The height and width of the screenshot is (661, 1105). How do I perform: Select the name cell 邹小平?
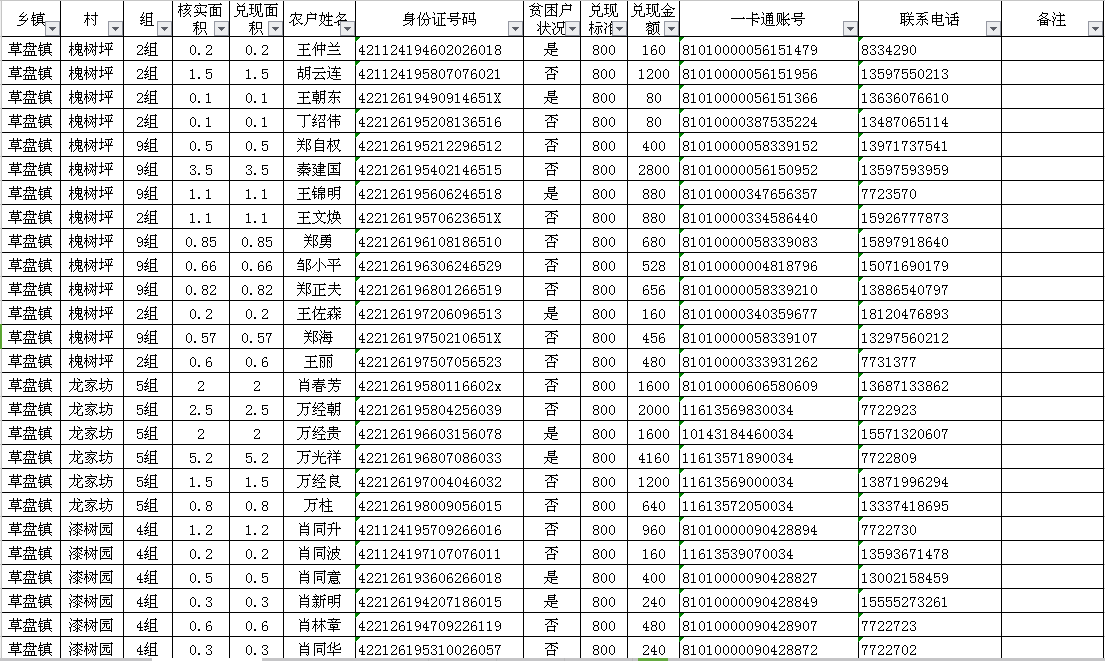click(x=319, y=266)
